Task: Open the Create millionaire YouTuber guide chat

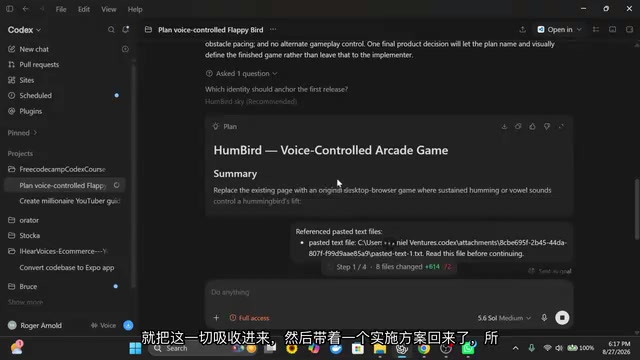Action: (x=70, y=201)
